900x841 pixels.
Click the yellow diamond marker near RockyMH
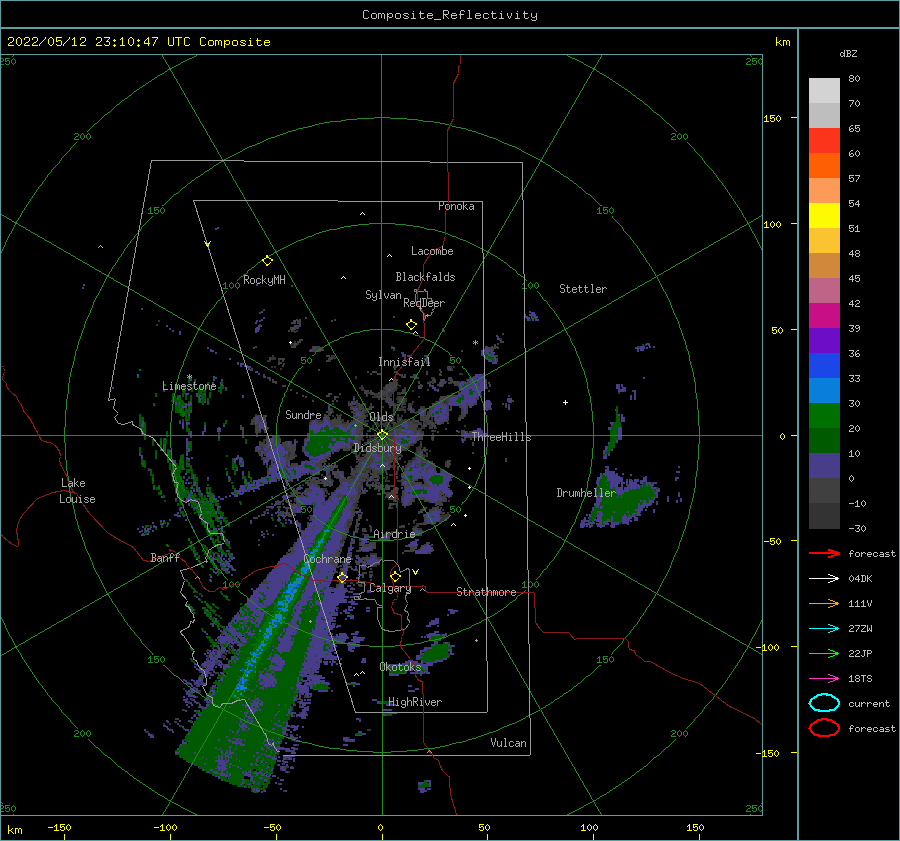click(267, 261)
